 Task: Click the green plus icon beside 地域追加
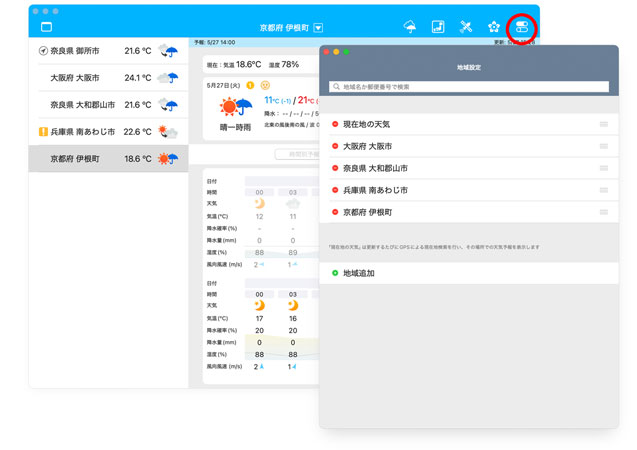tap(335, 272)
